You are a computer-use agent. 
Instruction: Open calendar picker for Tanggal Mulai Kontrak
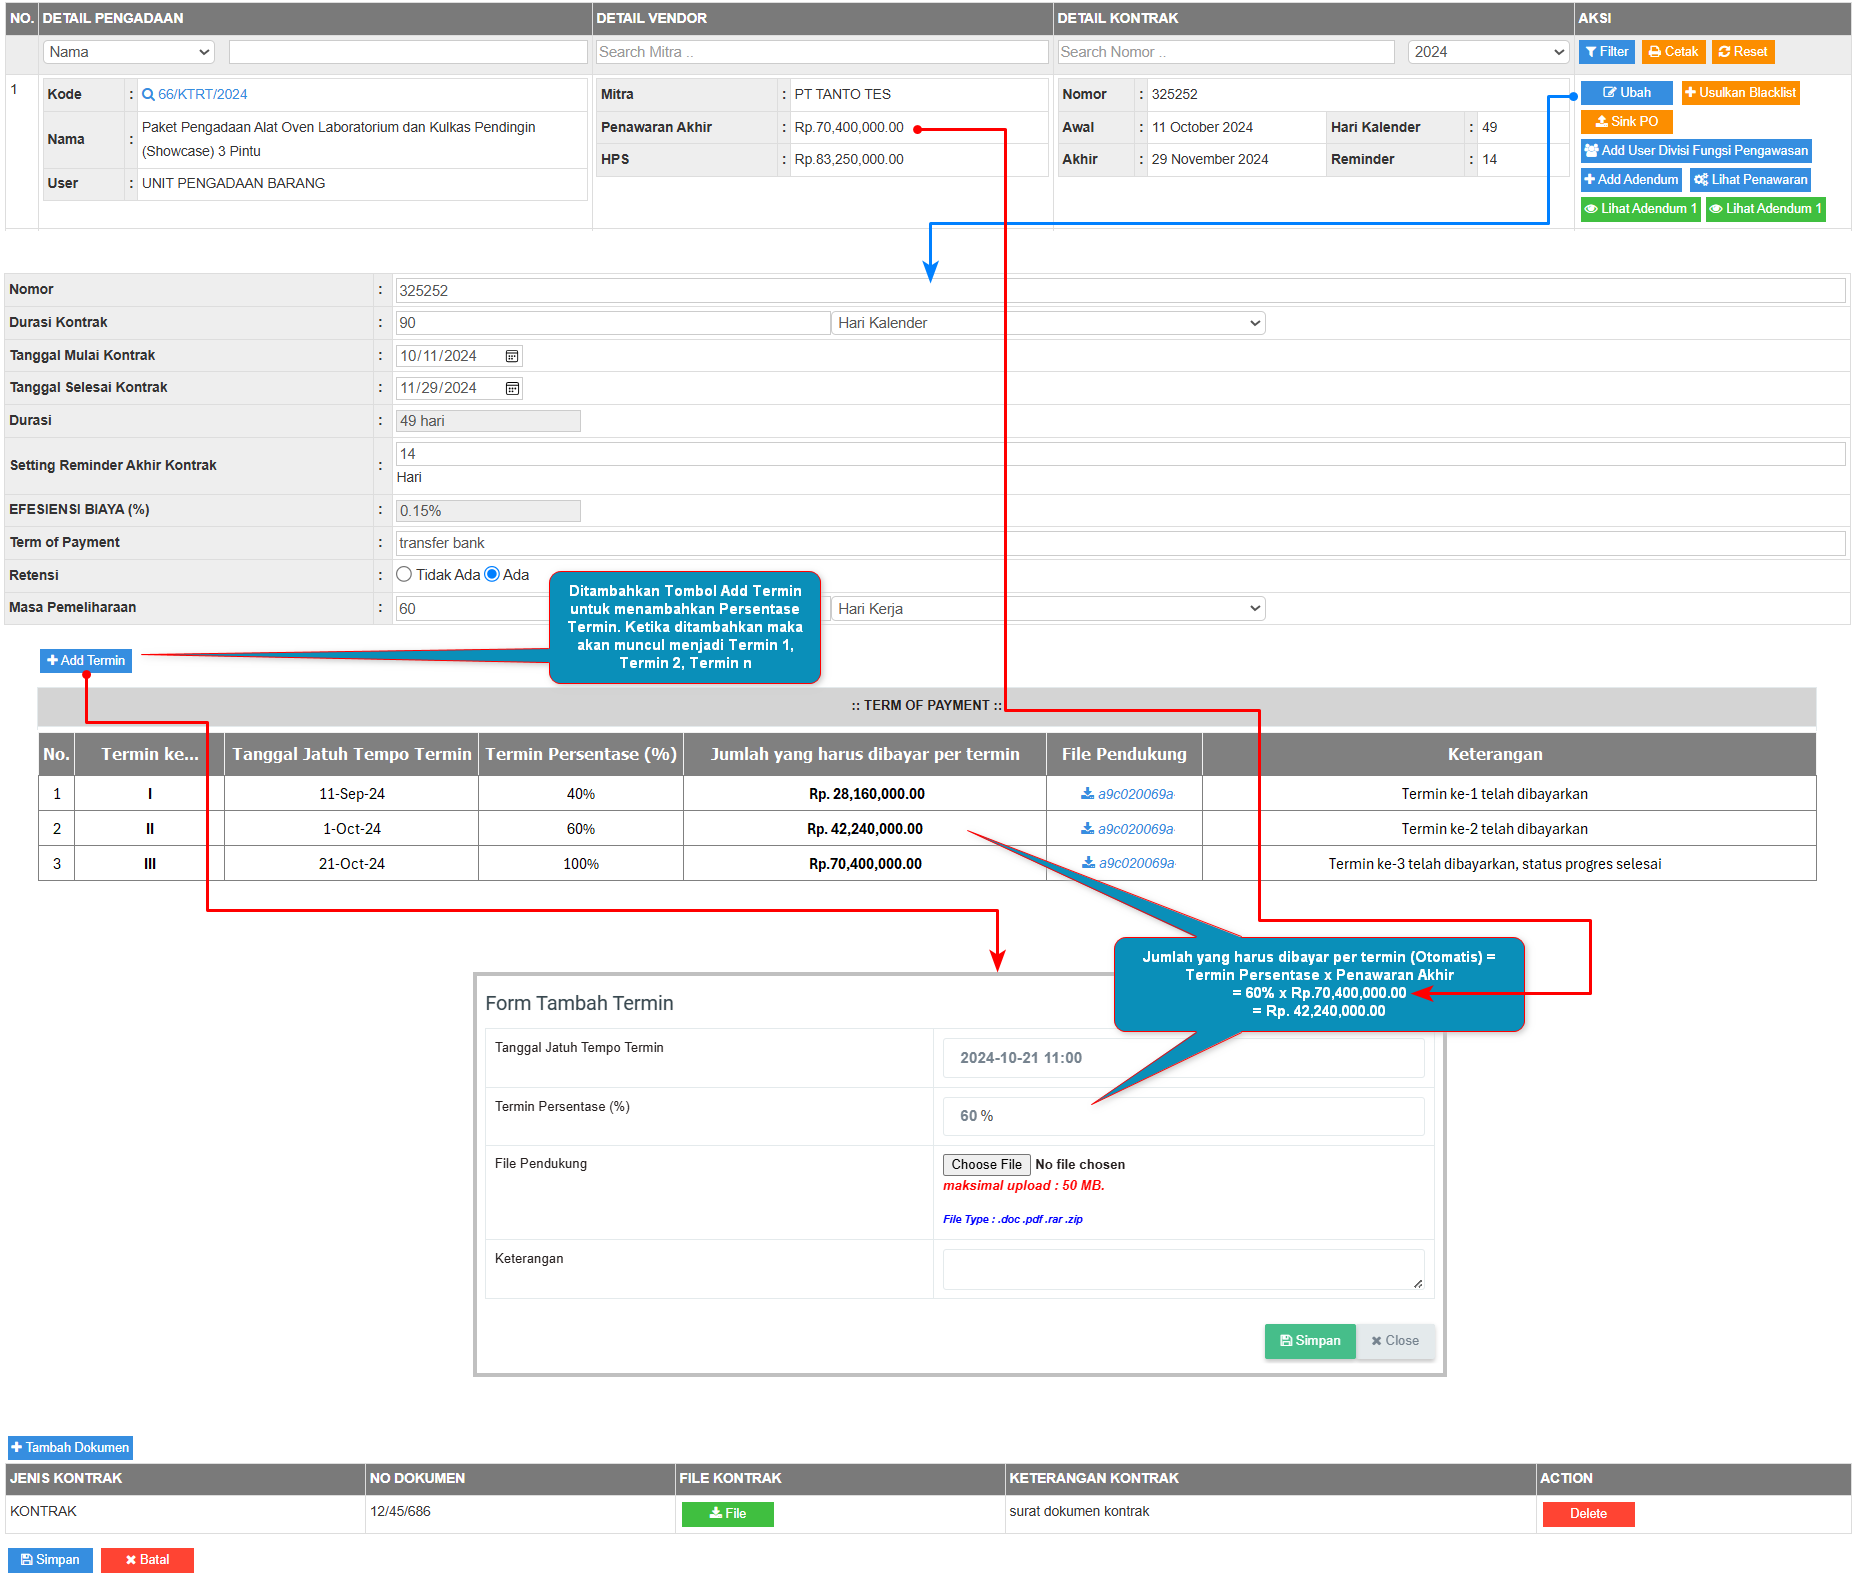point(512,356)
